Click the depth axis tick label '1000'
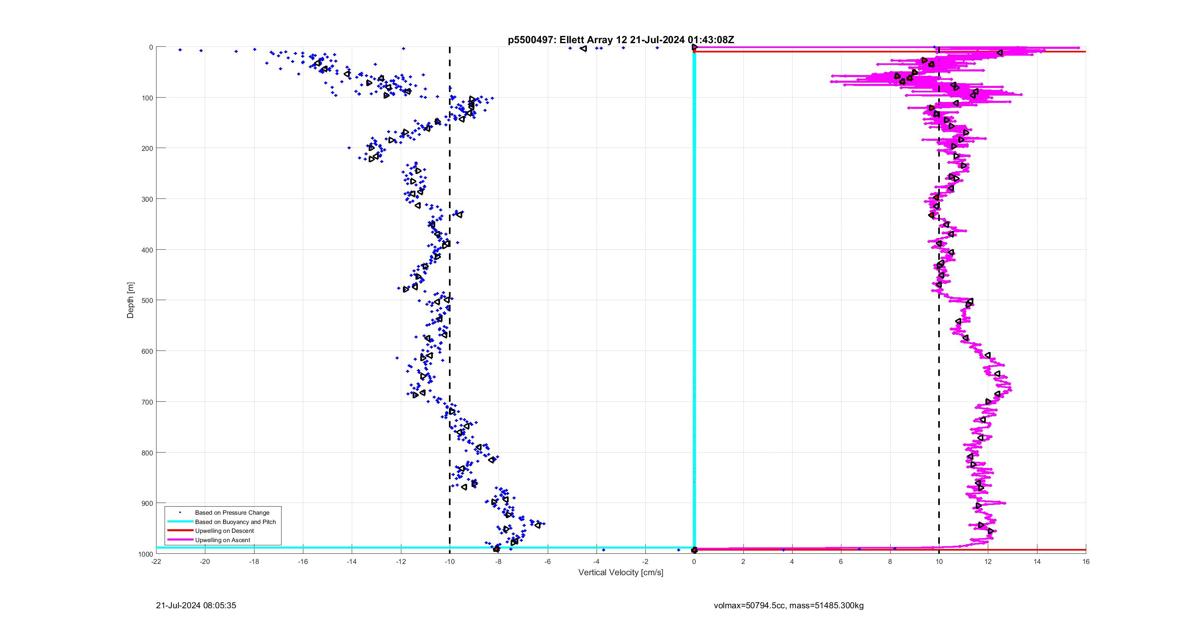 click(144, 554)
